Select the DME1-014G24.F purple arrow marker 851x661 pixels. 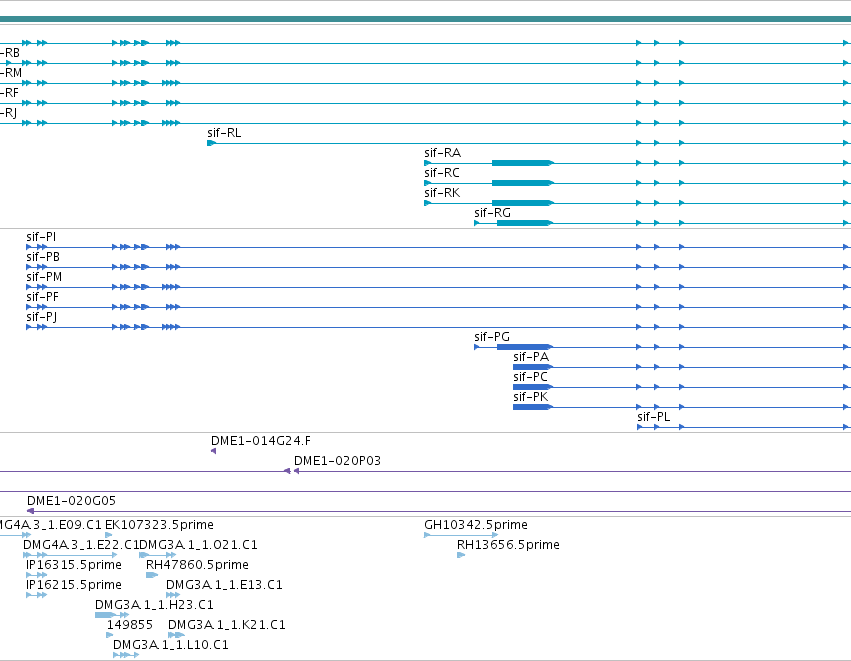(213, 451)
